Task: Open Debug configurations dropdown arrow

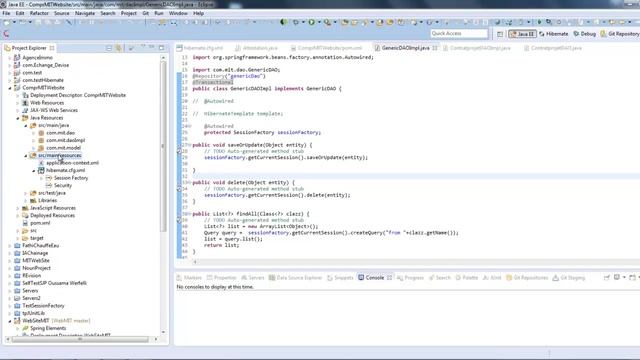Action: (303, 22)
